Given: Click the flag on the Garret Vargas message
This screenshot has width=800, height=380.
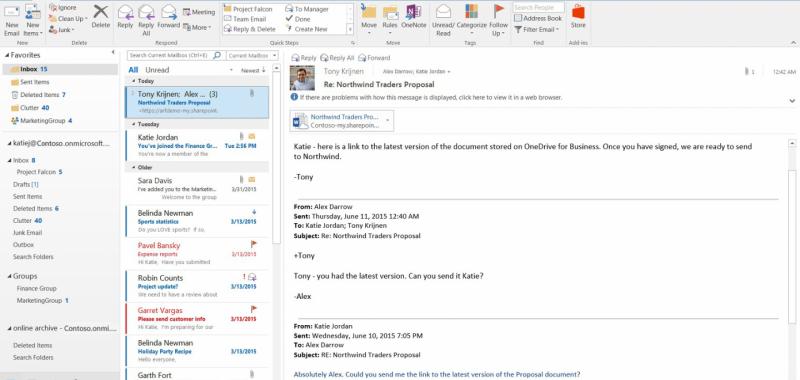Looking at the screenshot, I should (x=254, y=309).
